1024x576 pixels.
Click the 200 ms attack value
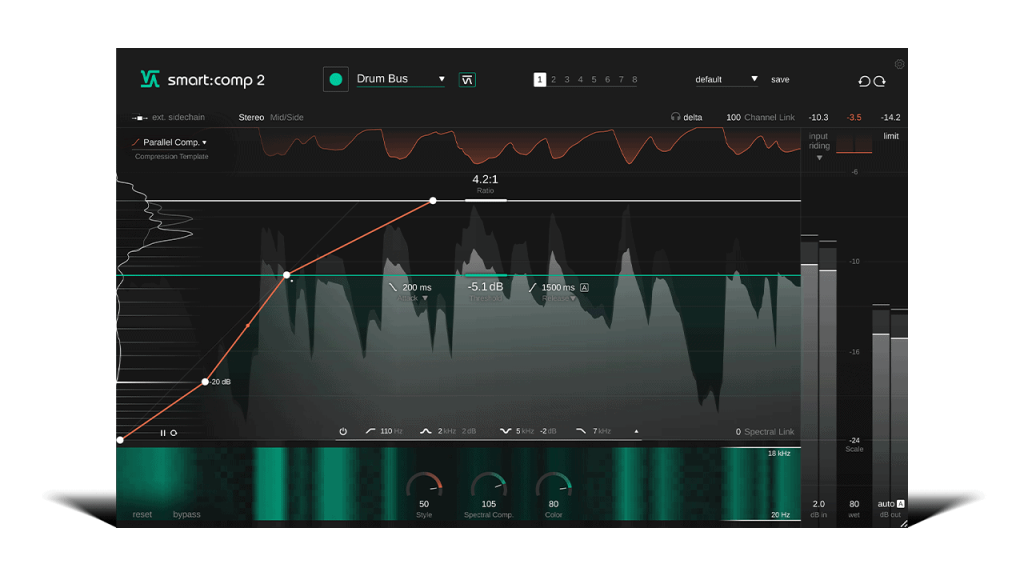tap(417, 287)
